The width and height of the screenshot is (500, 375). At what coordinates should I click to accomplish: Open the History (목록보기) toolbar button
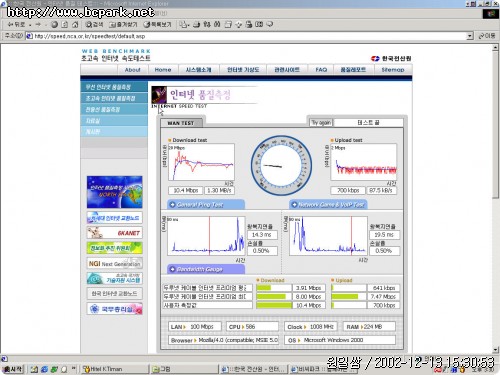click(x=157, y=24)
